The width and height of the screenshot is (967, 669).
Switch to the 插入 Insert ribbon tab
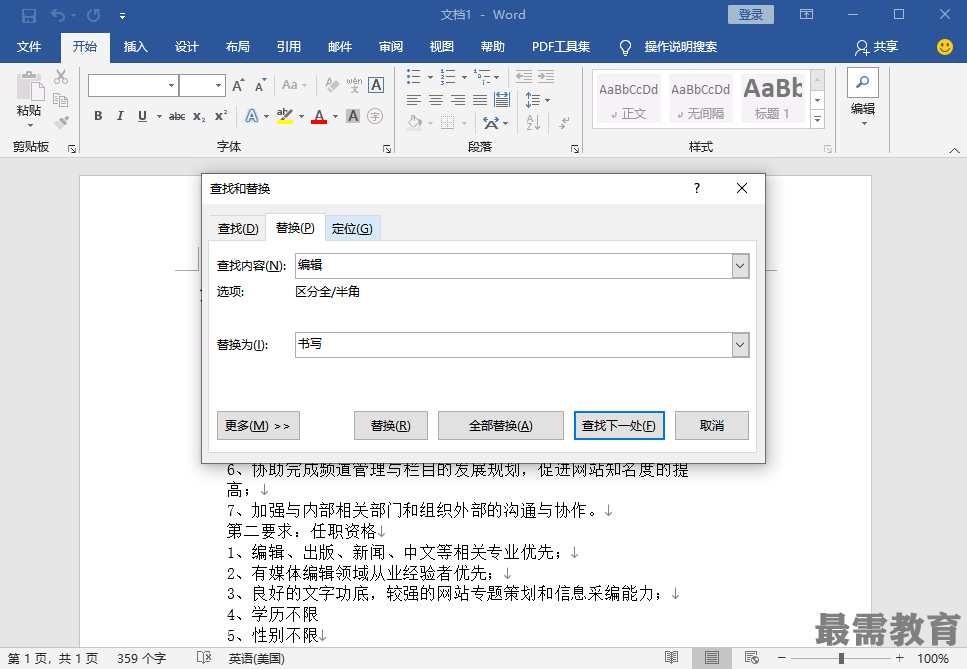(x=135, y=47)
